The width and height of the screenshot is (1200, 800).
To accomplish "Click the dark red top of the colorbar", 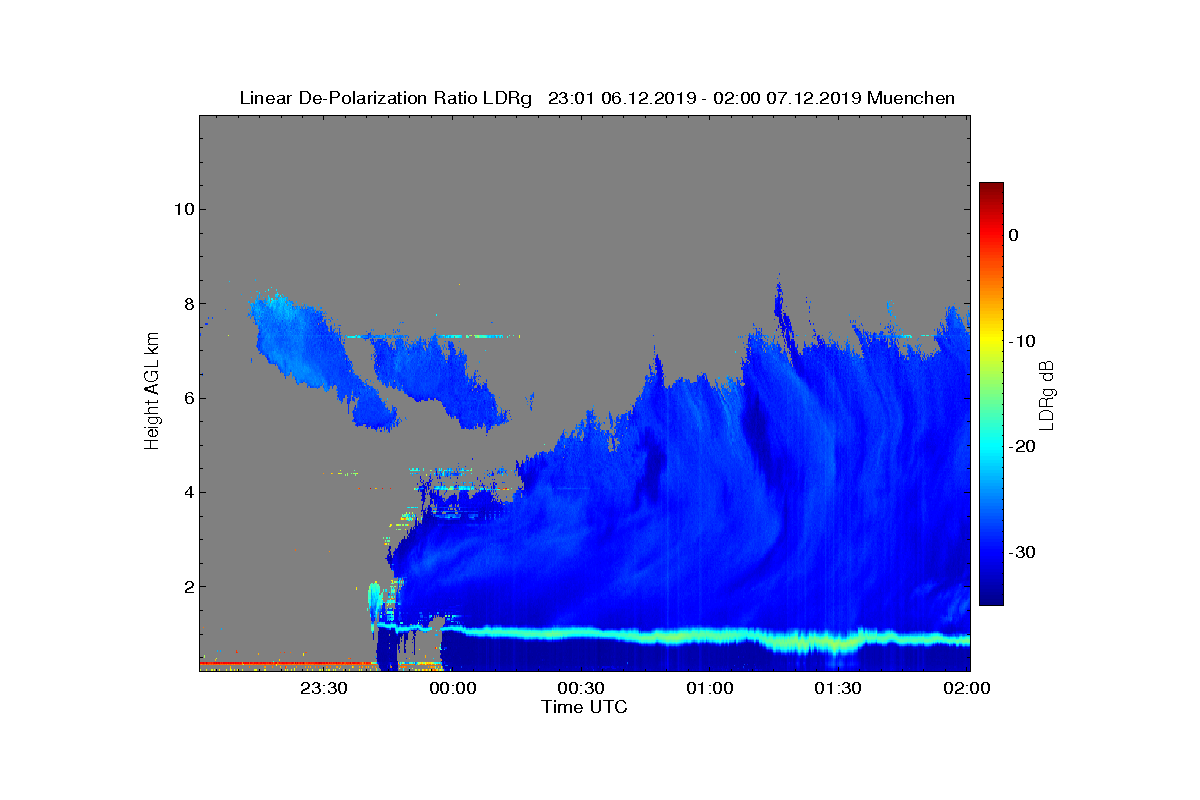I will pos(991,188).
